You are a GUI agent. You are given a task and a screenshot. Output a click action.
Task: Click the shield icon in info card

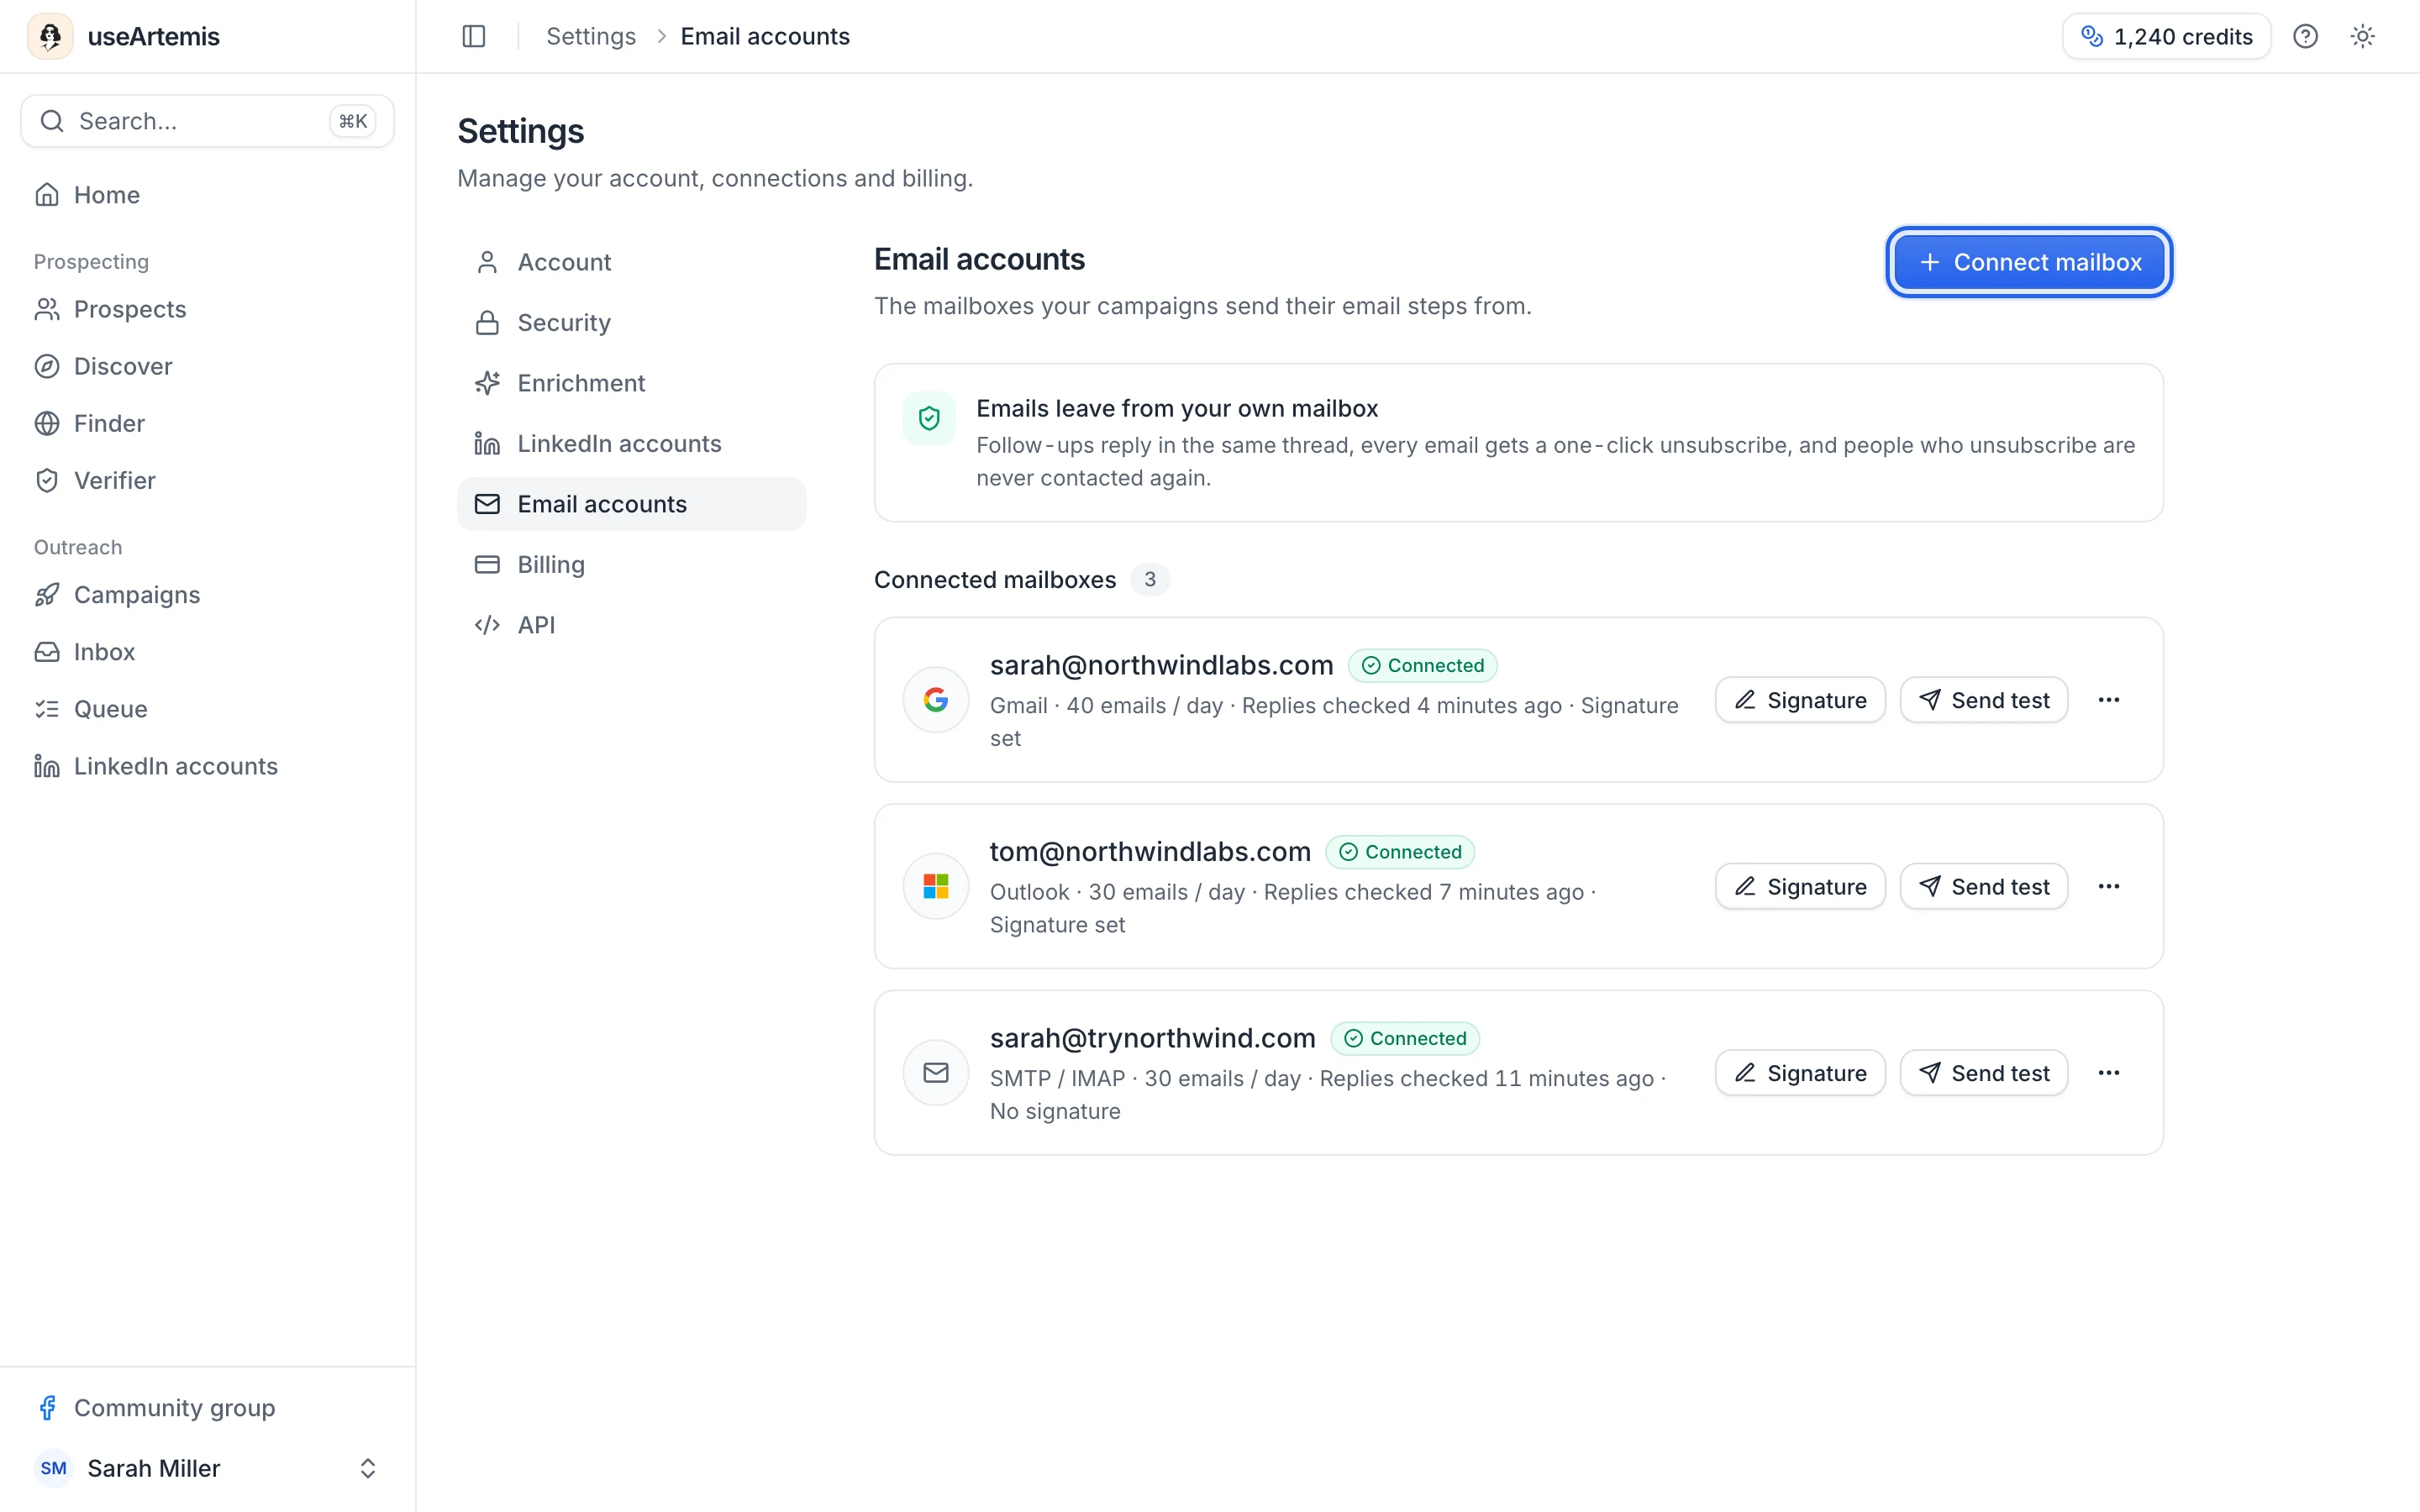click(929, 418)
